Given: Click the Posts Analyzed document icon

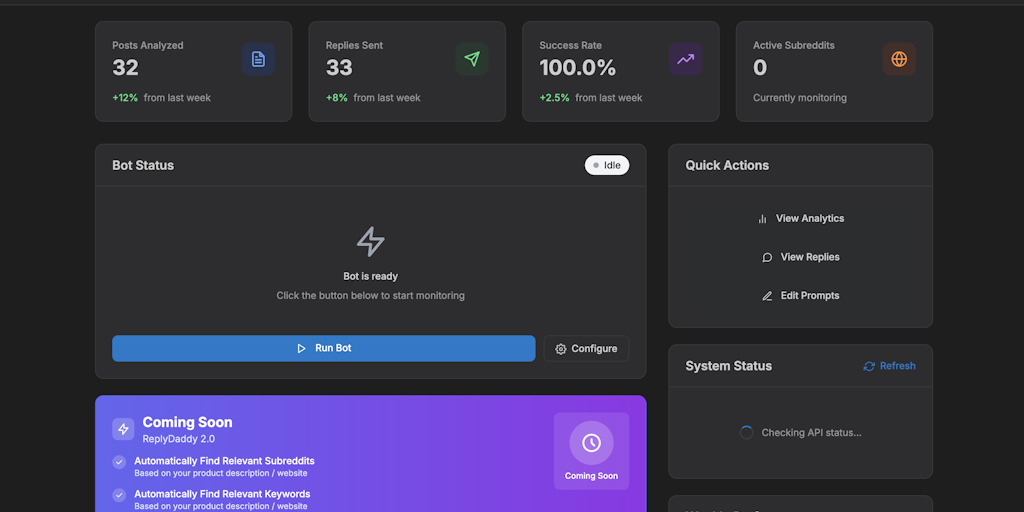Looking at the screenshot, I should (258, 59).
